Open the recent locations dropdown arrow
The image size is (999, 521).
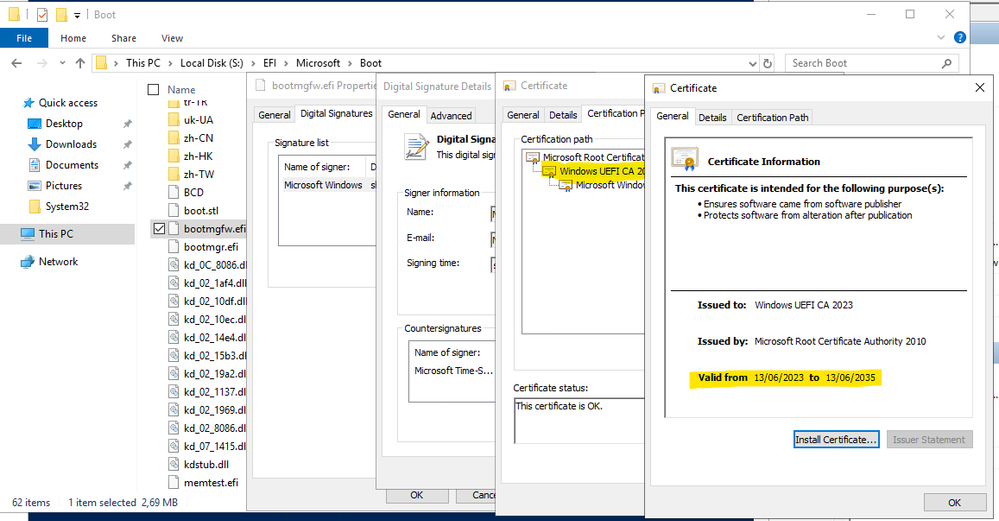tap(62, 63)
